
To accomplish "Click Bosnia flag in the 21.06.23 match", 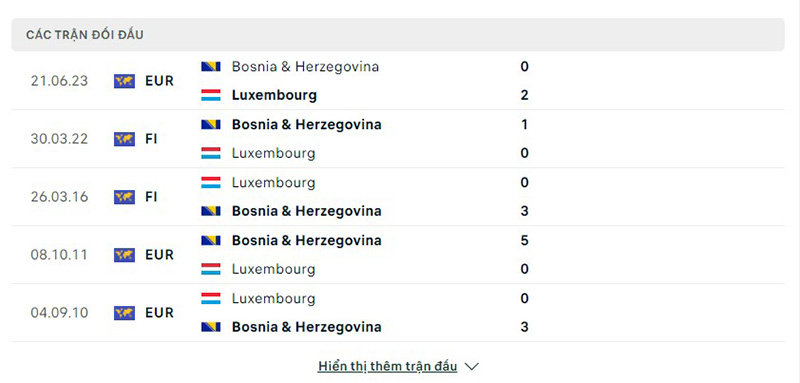I will click(x=211, y=67).
